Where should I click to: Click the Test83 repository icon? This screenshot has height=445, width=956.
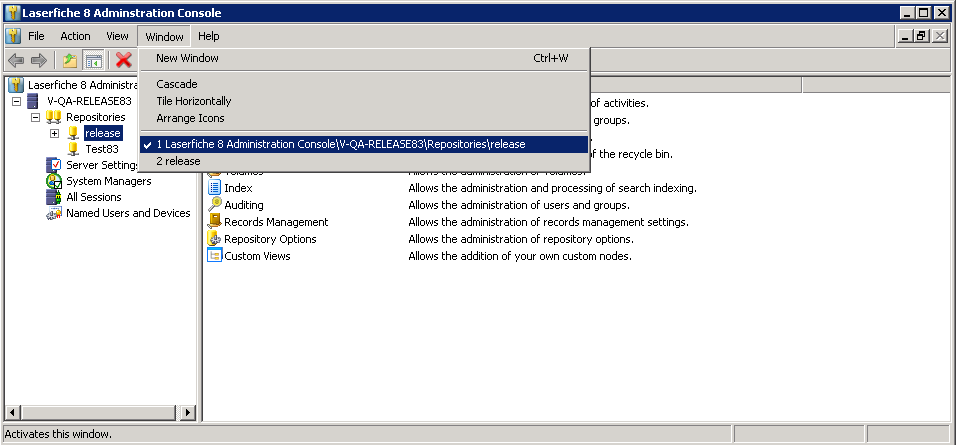click(x=73, y=149)
